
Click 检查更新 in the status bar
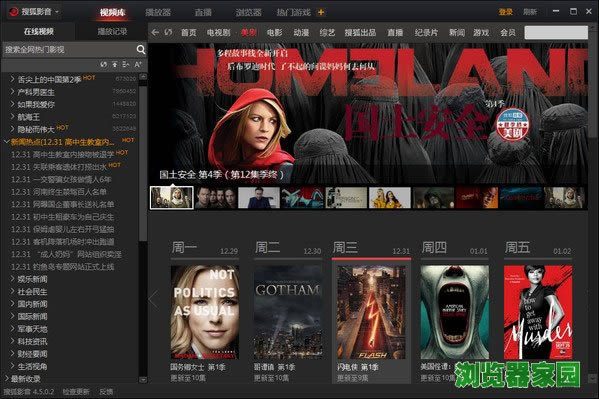click(x=76, y=392)
